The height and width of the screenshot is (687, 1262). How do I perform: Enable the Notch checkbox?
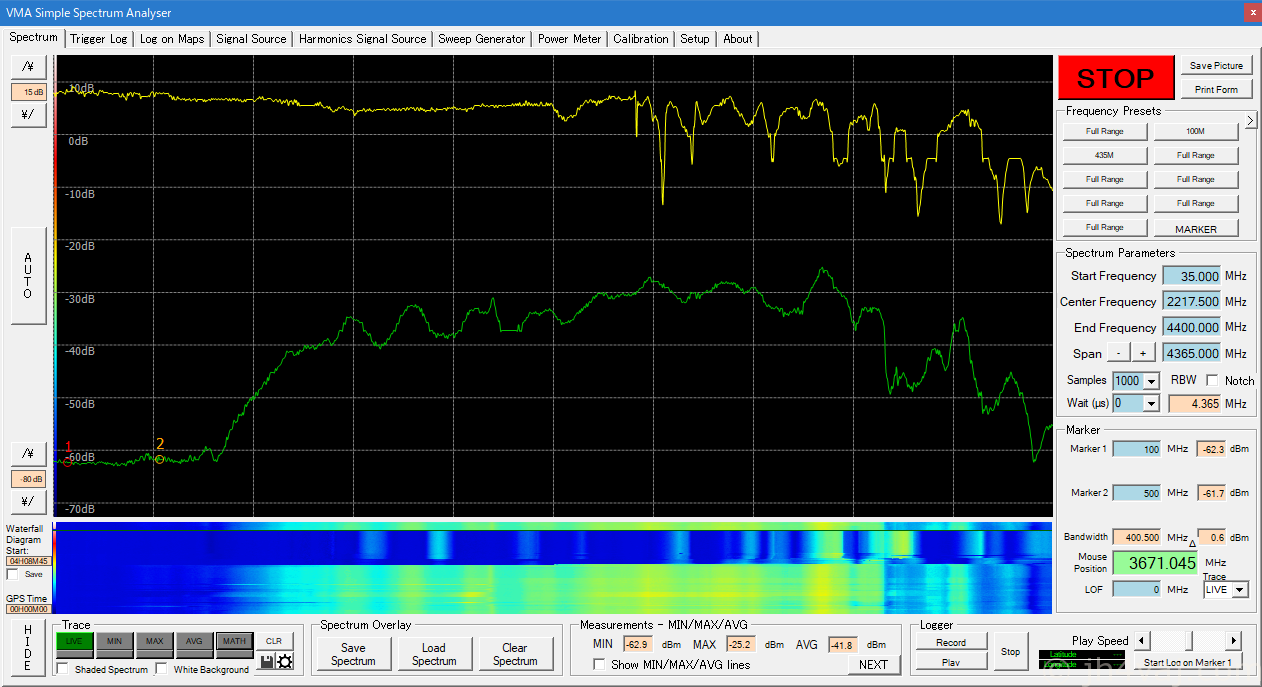tap(1213, 380)
